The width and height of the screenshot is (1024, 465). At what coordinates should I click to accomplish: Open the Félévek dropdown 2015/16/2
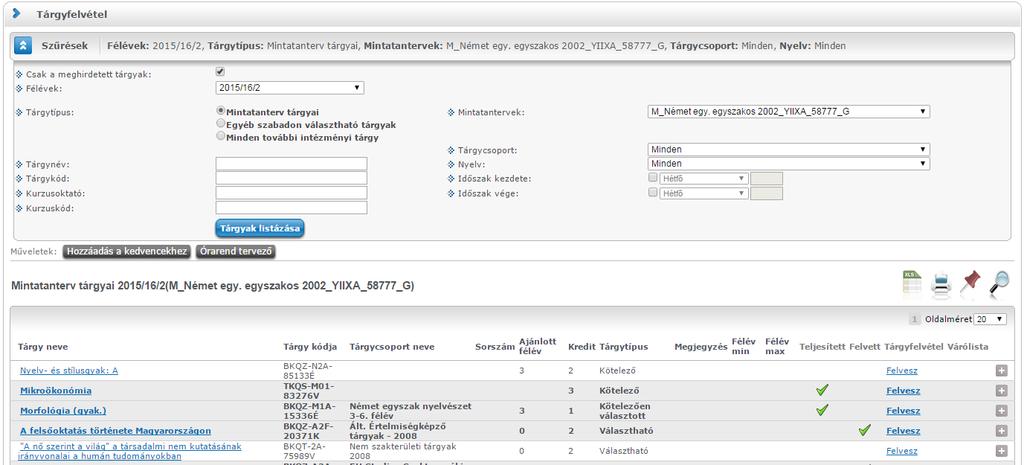pos(290,88)
